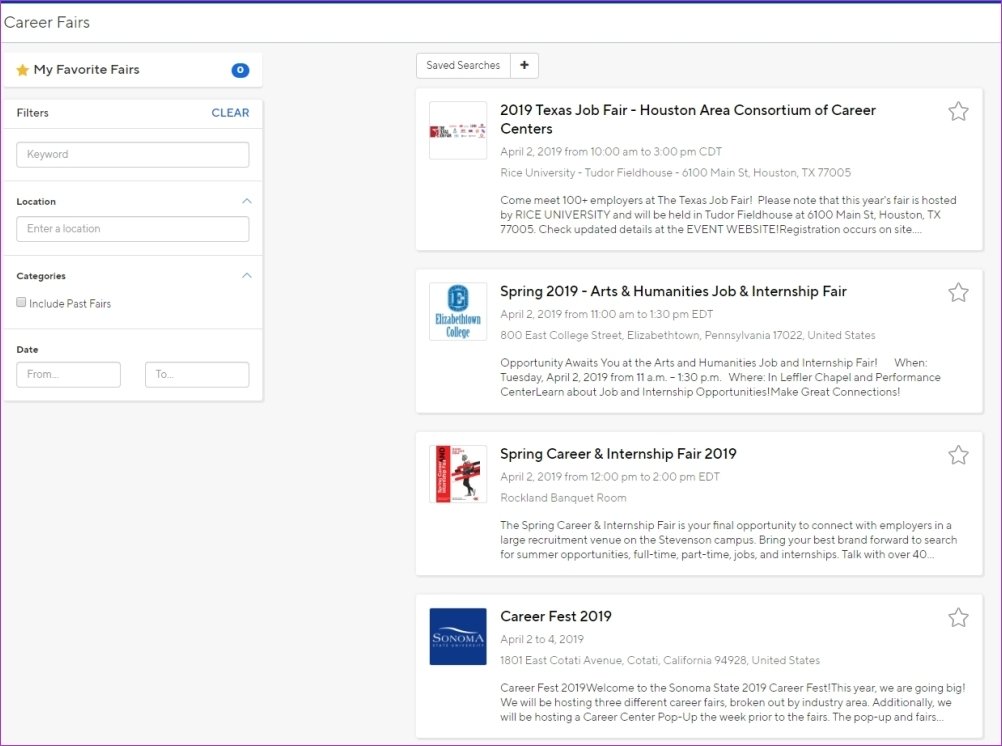Image resolution: width=1002 pixels, height=746 pixels.
Task: Clear all filters with the CLEAR link
Action: [x=230, y=113]
